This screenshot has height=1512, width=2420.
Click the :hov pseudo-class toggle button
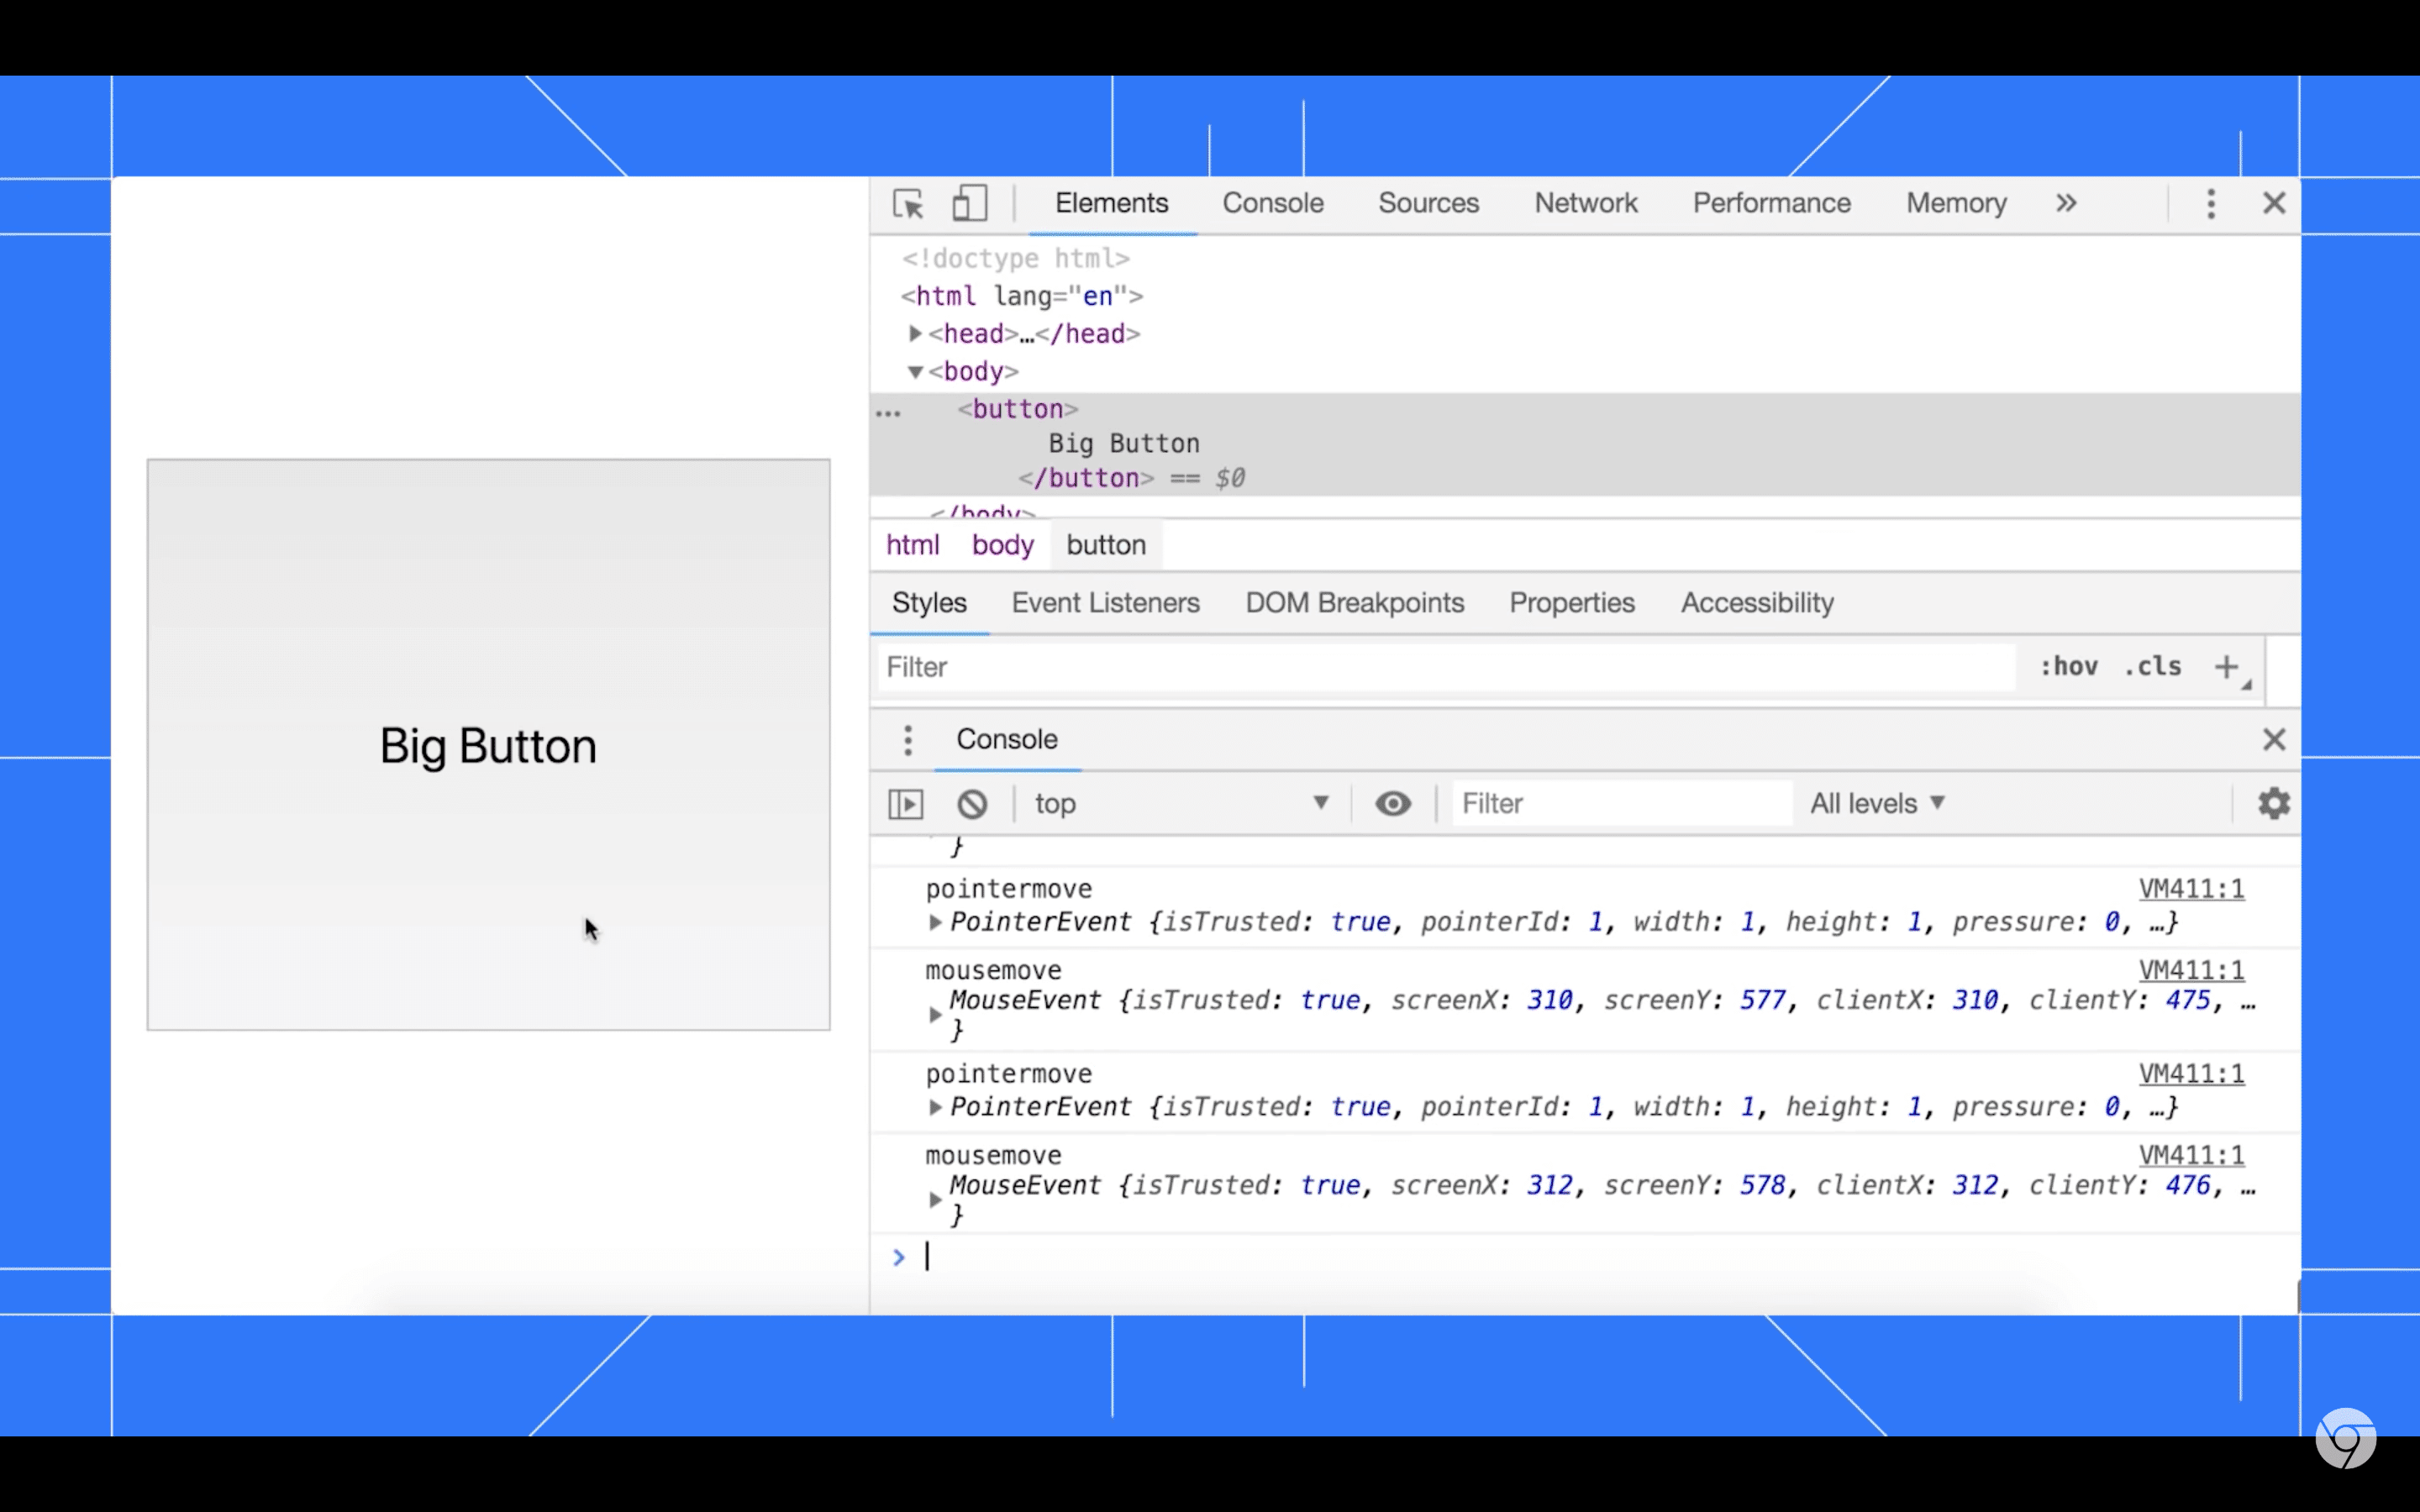(2070, 665)
